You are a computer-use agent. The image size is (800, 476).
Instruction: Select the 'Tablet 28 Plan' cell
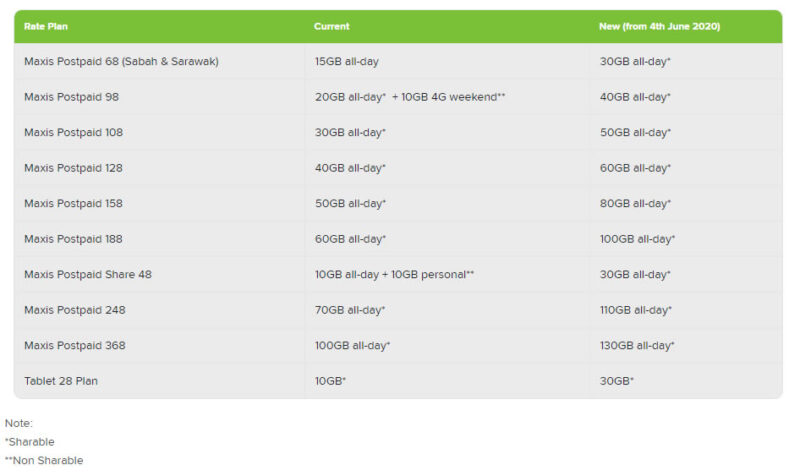tap(61, 381)
